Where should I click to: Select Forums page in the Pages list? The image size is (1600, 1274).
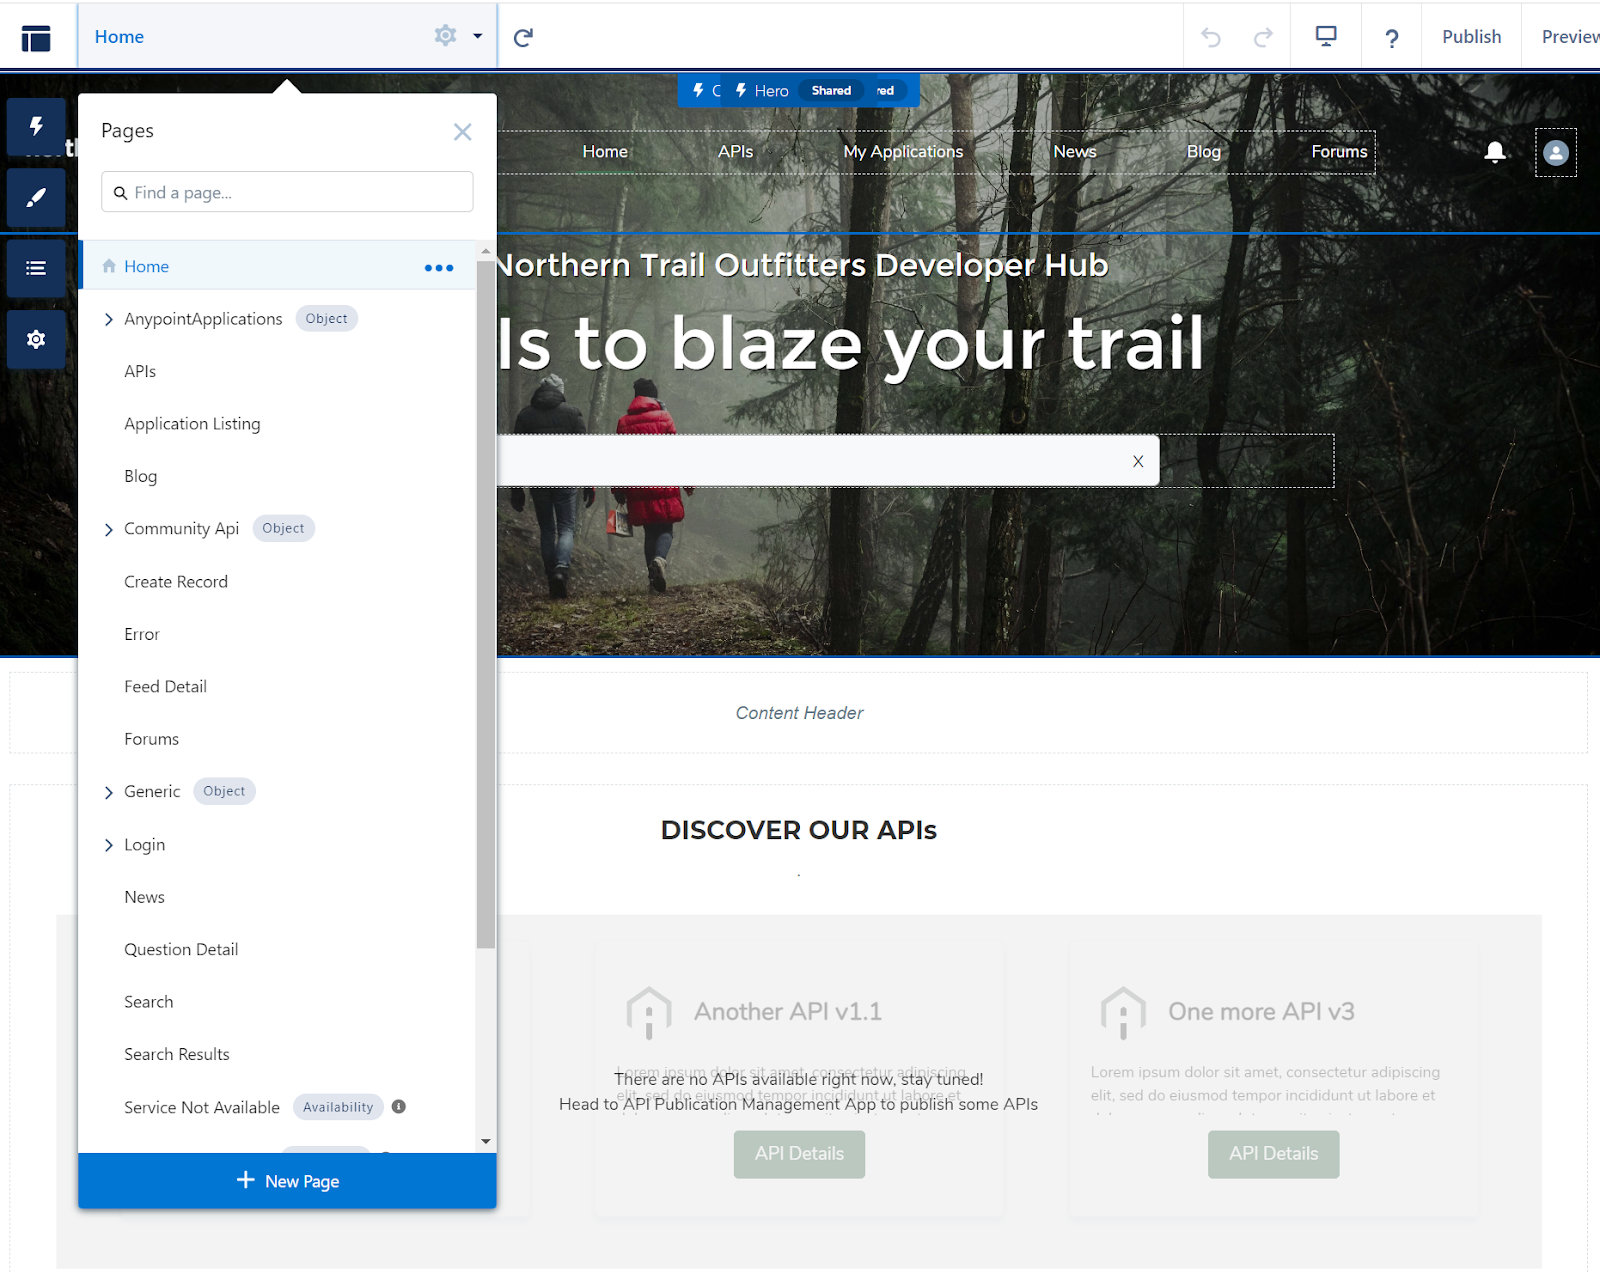[151, 739]
